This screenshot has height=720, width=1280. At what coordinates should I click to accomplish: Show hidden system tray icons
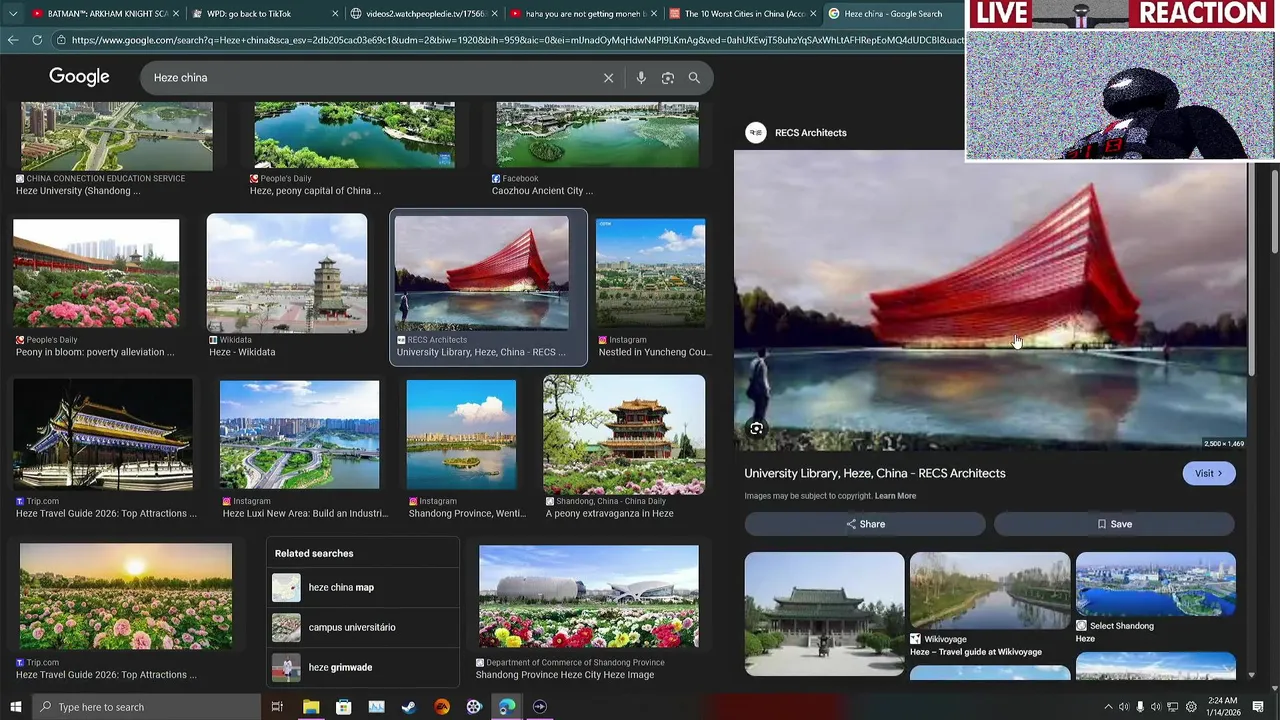click(x=1107, y=707)
